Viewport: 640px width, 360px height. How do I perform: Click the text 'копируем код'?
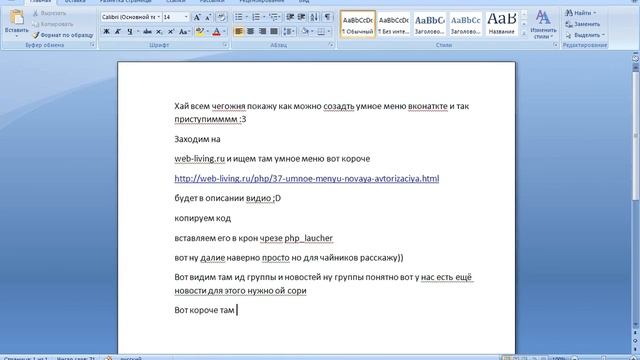coord(202,218)
